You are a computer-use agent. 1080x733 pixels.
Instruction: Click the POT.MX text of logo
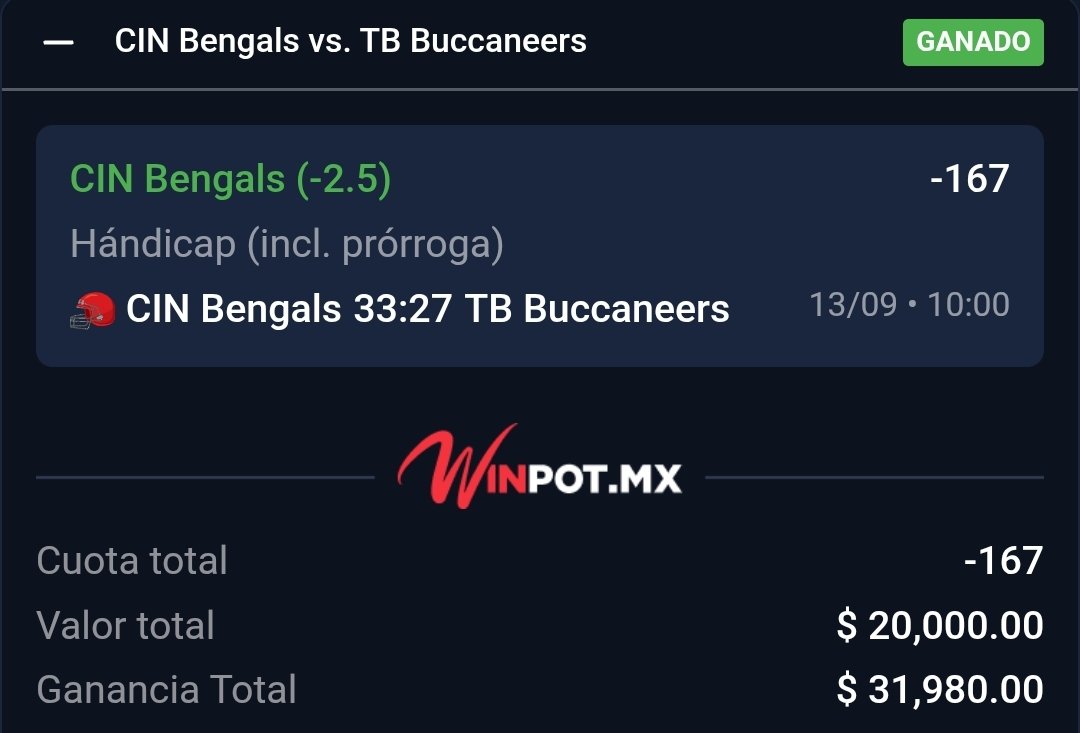605,479
